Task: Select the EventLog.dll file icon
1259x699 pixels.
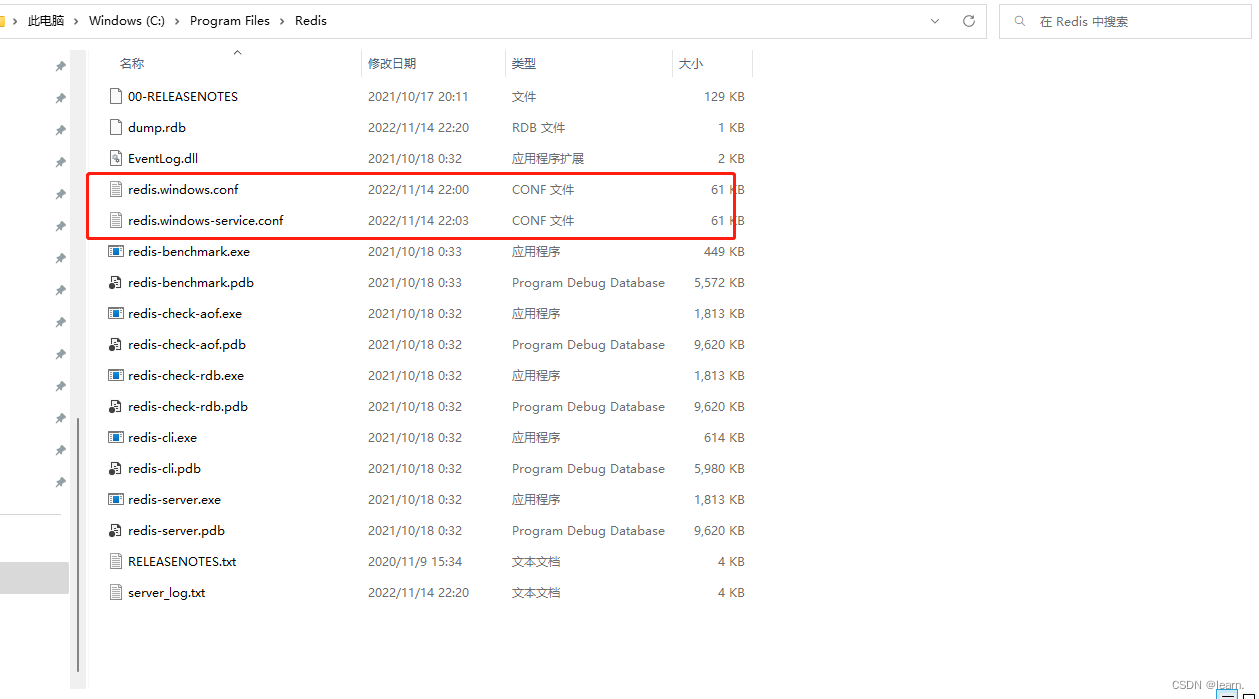Action: click(x=115, y=158)
